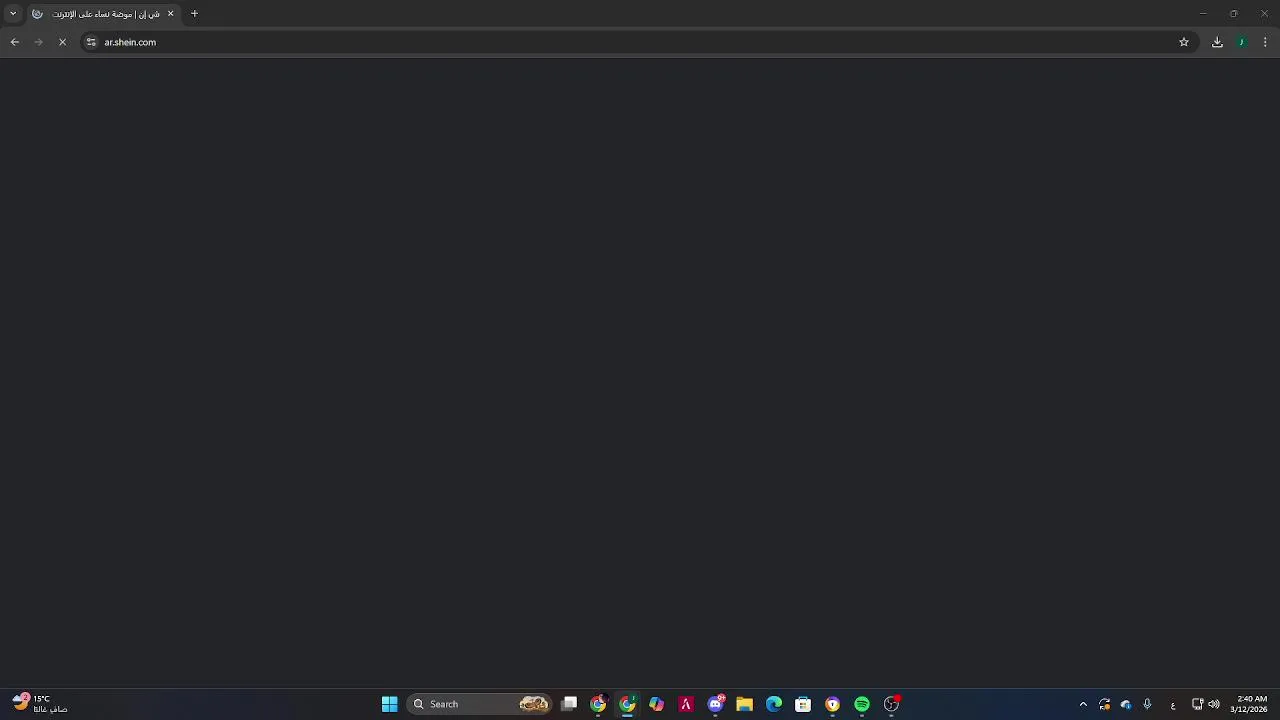Minimize the Chrome window
The height and width of the screenshot is (720, 1280).
1203,14
